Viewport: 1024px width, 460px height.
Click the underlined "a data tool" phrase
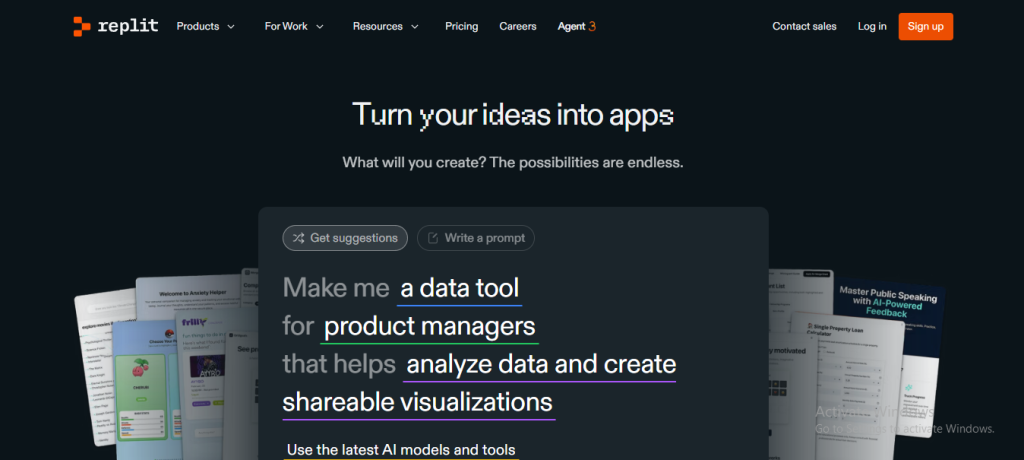(460, 289)
